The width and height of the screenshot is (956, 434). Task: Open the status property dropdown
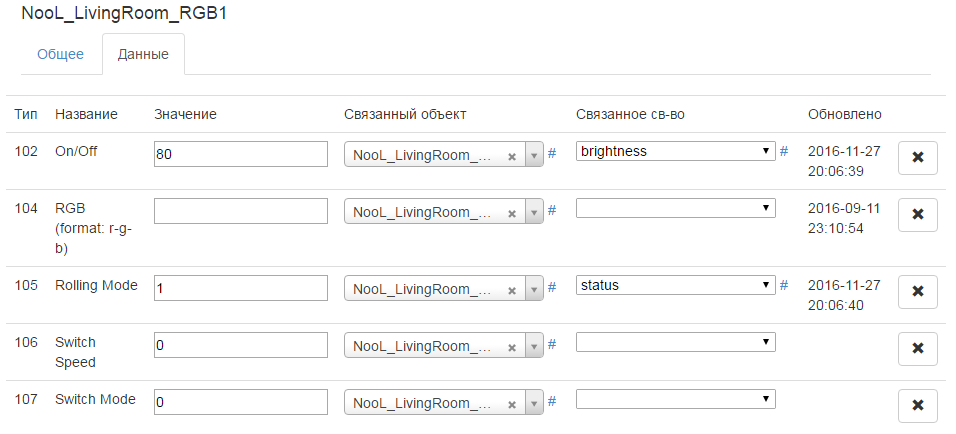tap(676, 285)
